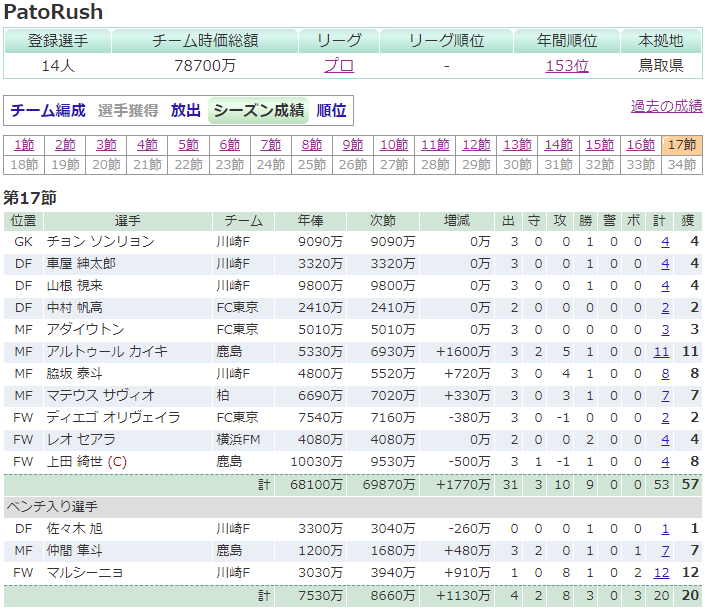Go to round 5節
Viewport: 705px width, 609px height.
pyautogui.click(x=188, y=145)
